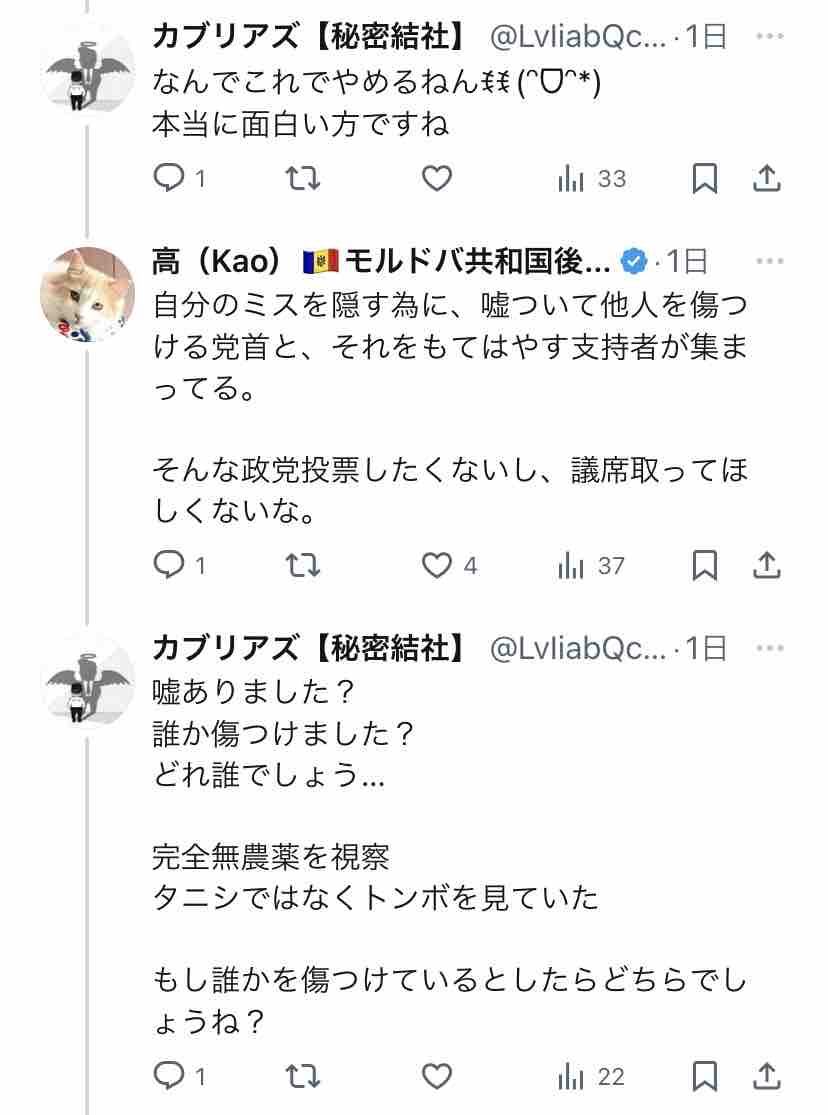
Task: Reply to the first カブリアズ tweet
Action: 180,178
